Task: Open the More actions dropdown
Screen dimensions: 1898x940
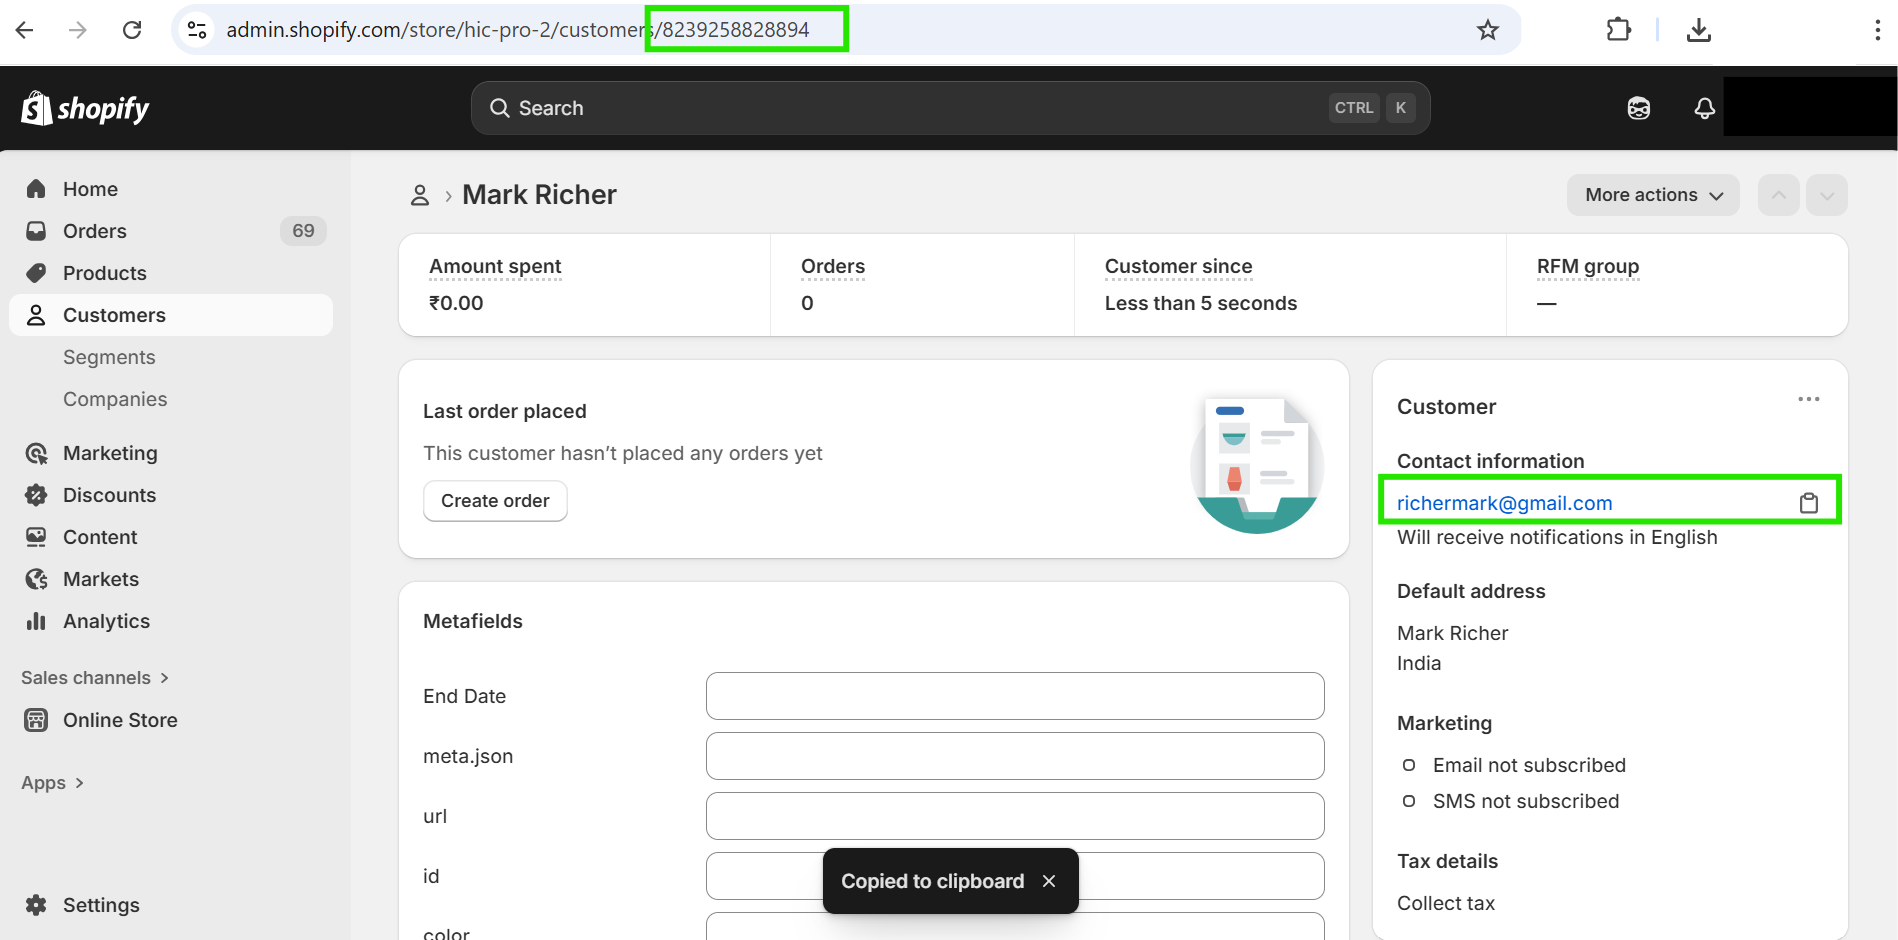Action: [1653, 195]
